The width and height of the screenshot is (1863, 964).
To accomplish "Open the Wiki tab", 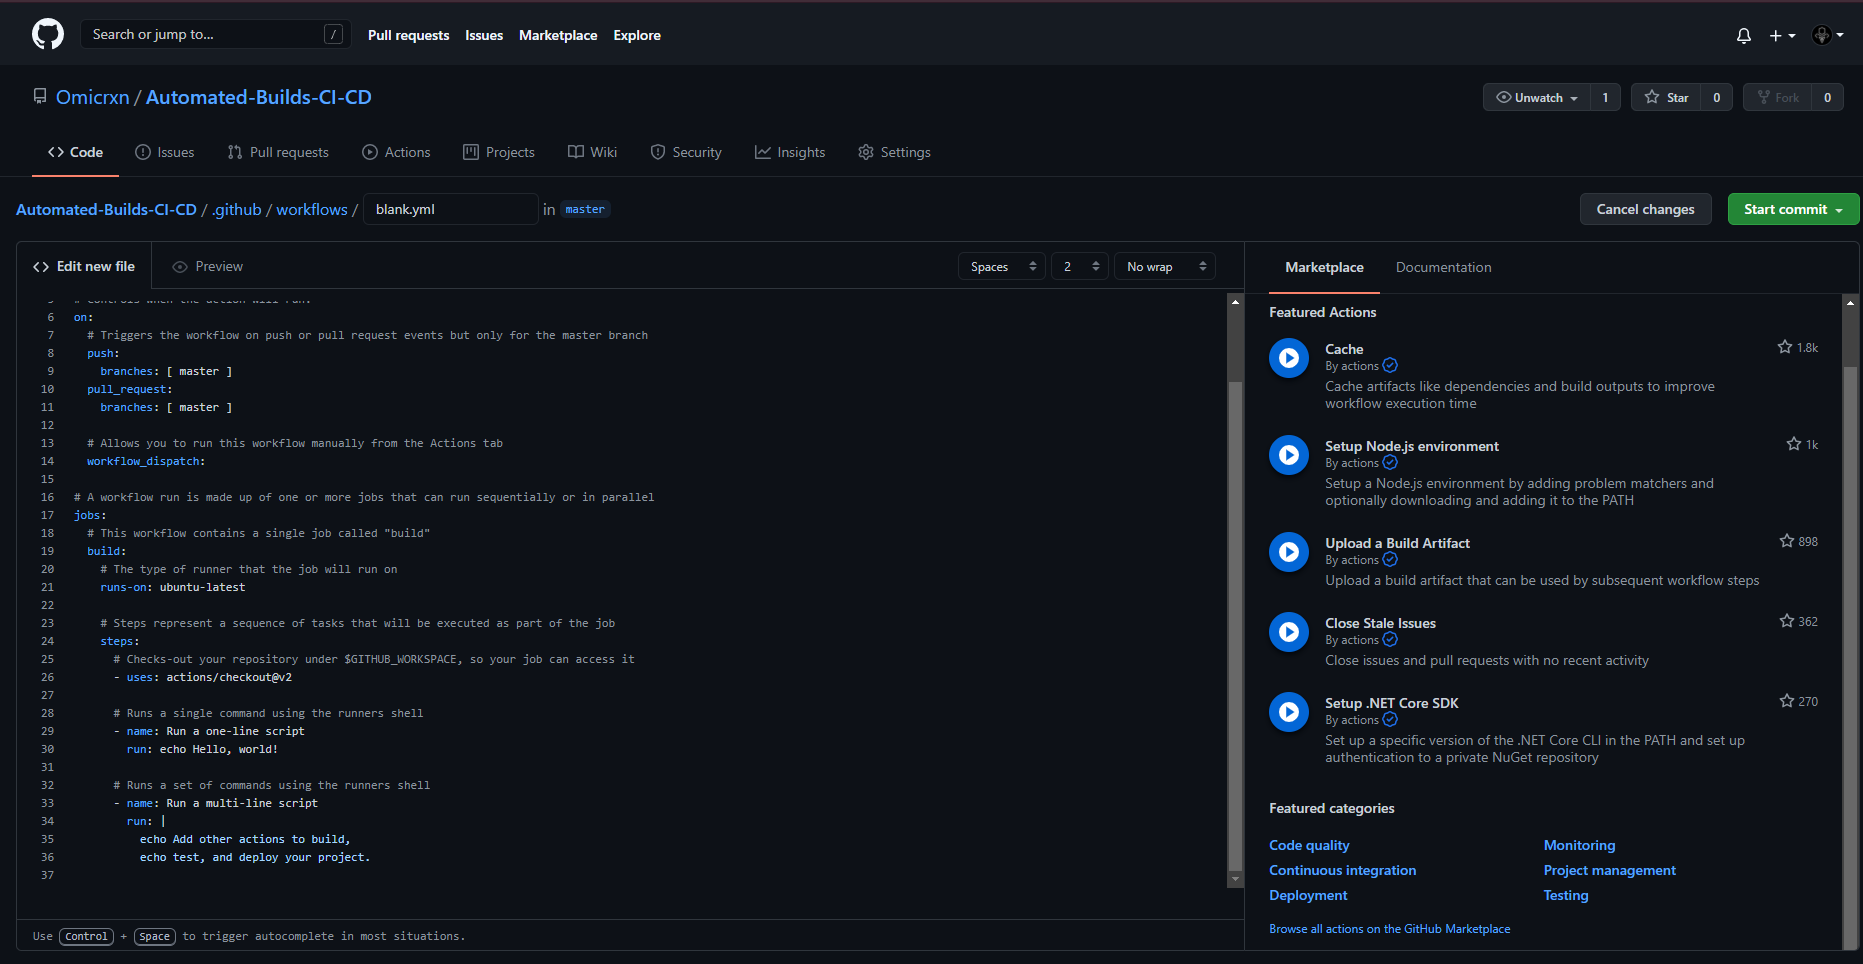I will [592, 152].
